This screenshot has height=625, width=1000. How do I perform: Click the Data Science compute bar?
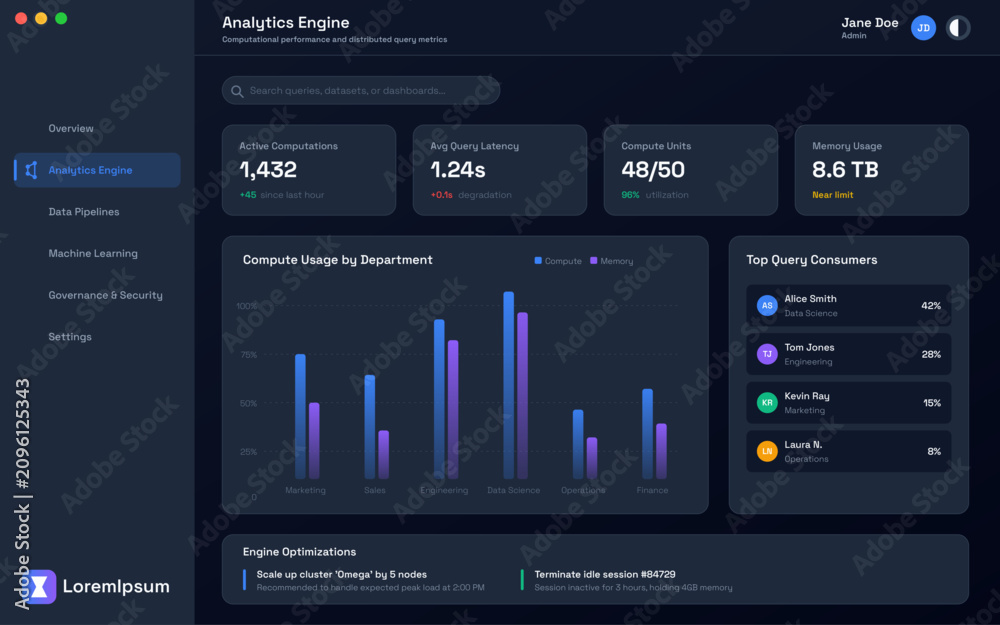pyautogui.click(x=508, y=385)
